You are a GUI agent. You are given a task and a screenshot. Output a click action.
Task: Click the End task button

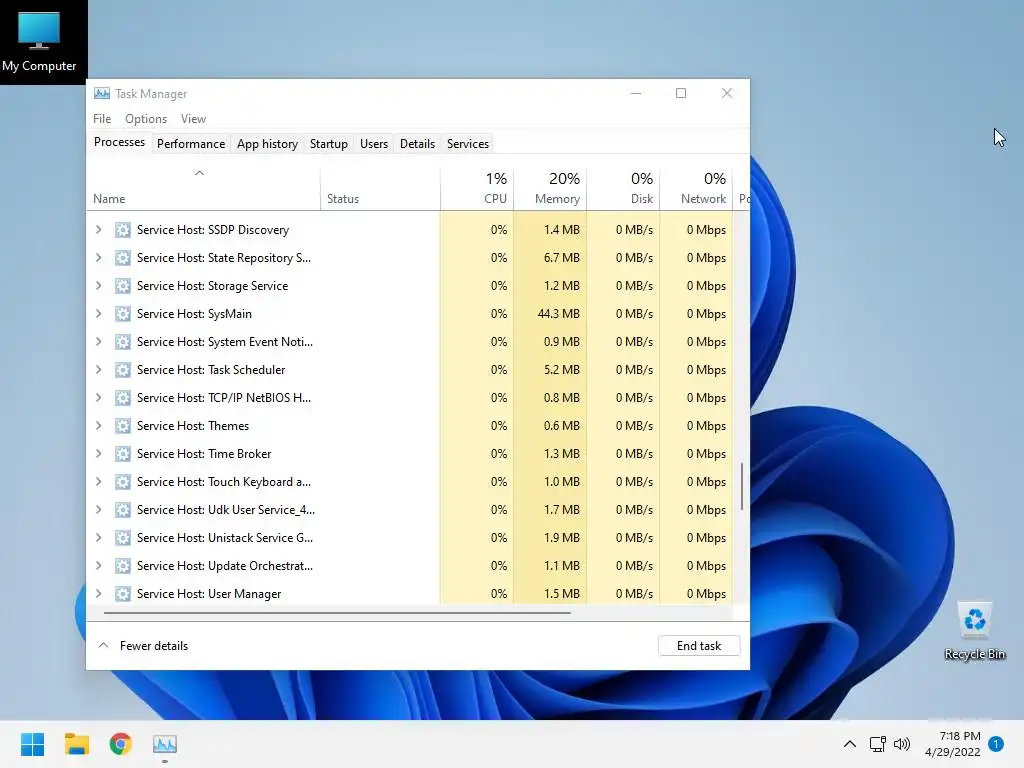click(699, 645)
